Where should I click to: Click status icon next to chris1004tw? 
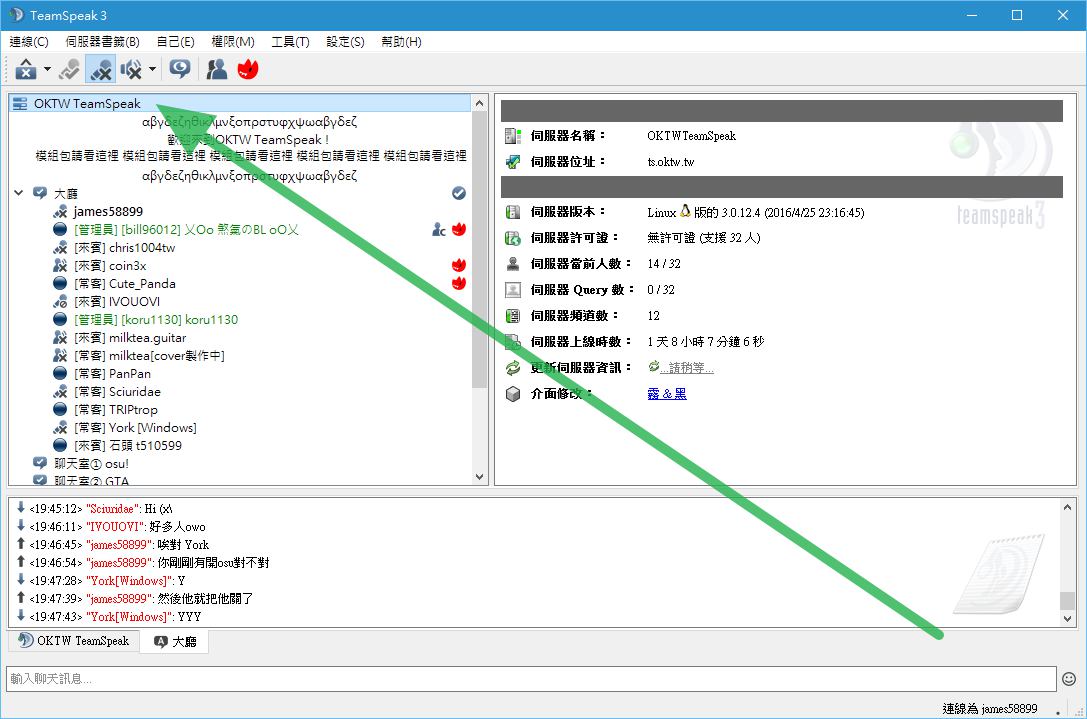[60, 248]
